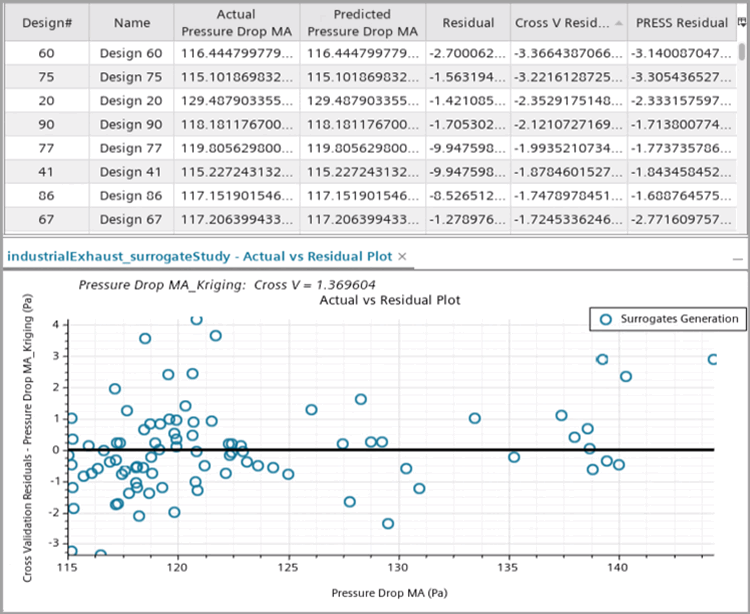750x614 pixels.
Task: Select Actual Pressure Drop value of Design 60
Action: point(237,53)
